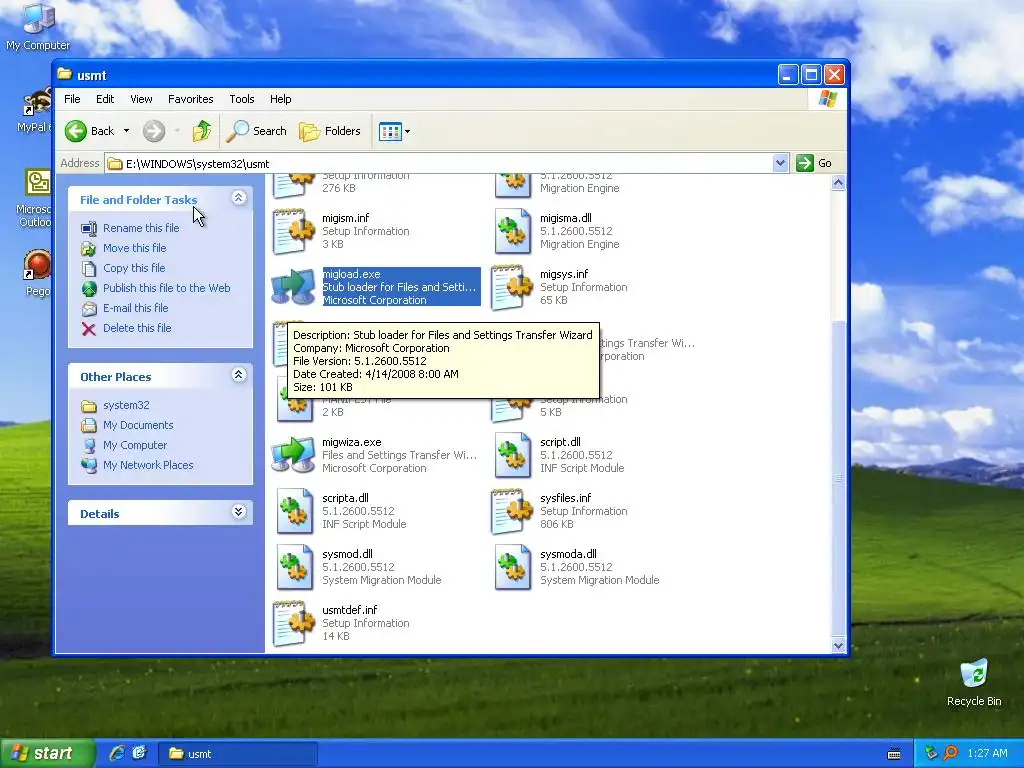
Task: Click the Up folder toolbar icon
Action: [x=202, y=131]
